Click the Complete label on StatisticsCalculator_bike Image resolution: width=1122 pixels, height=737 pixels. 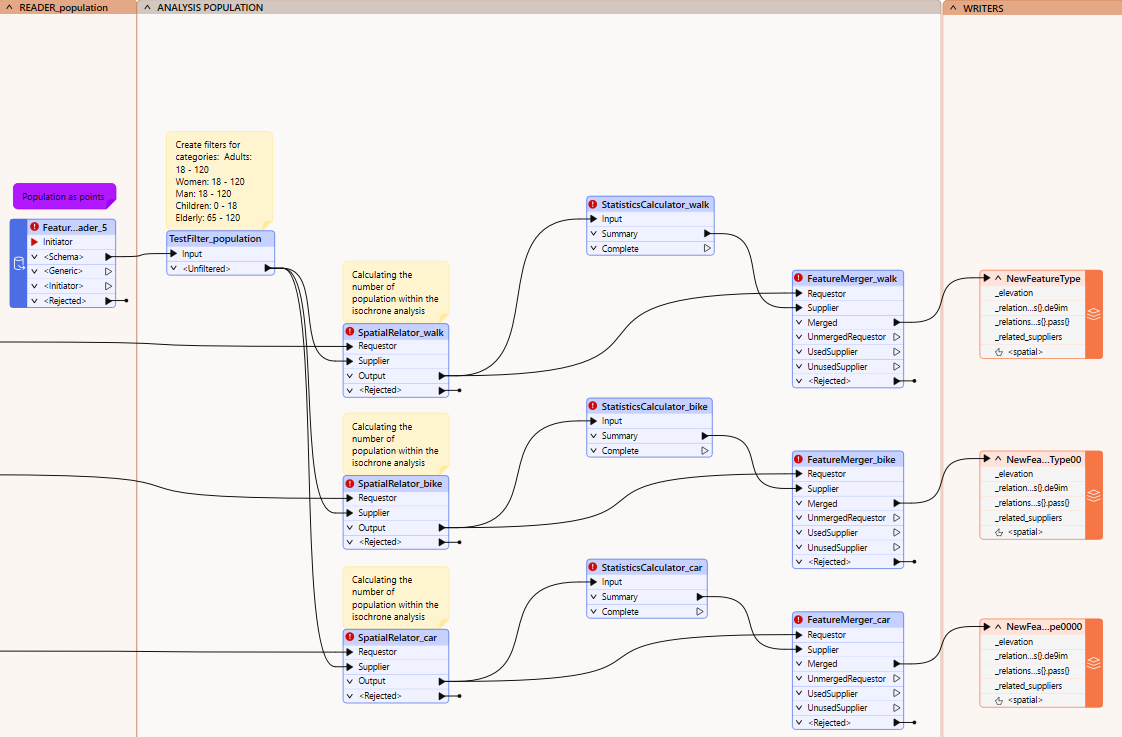[620, 451]
